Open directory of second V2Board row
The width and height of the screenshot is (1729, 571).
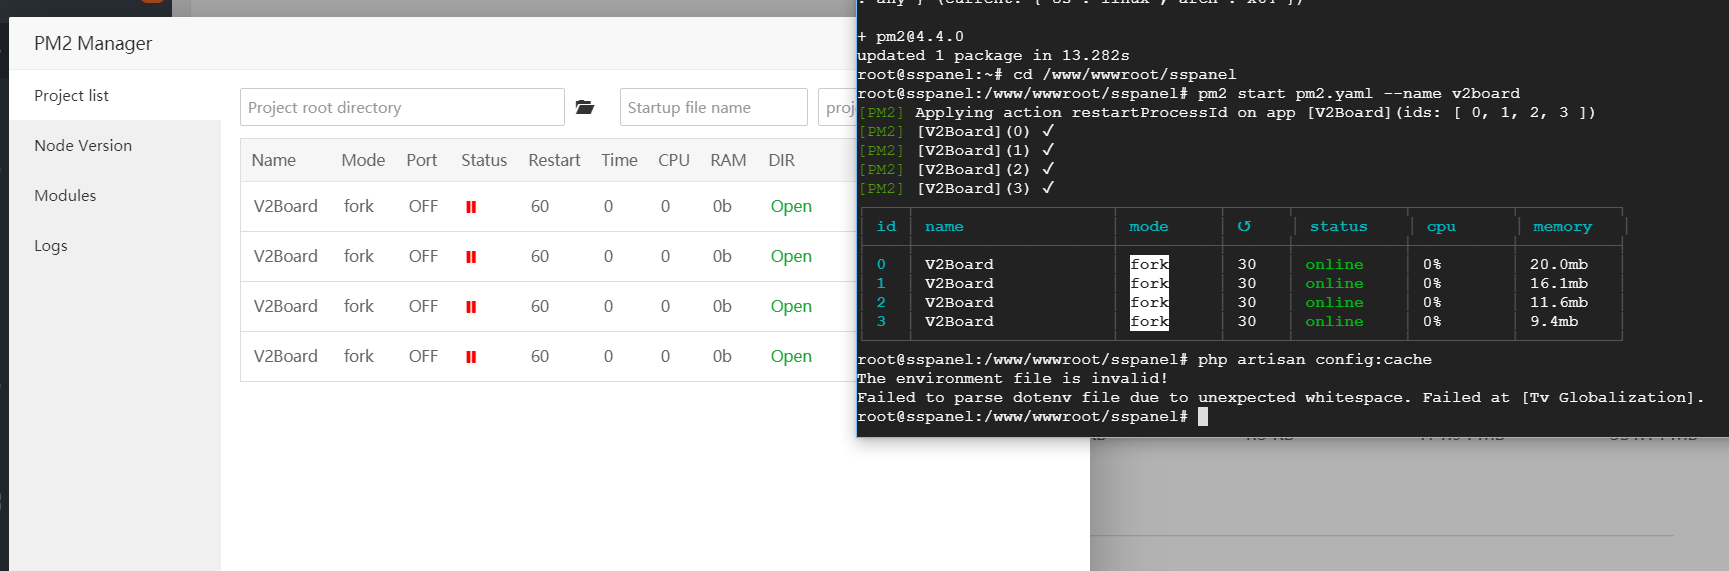[791, 256]
